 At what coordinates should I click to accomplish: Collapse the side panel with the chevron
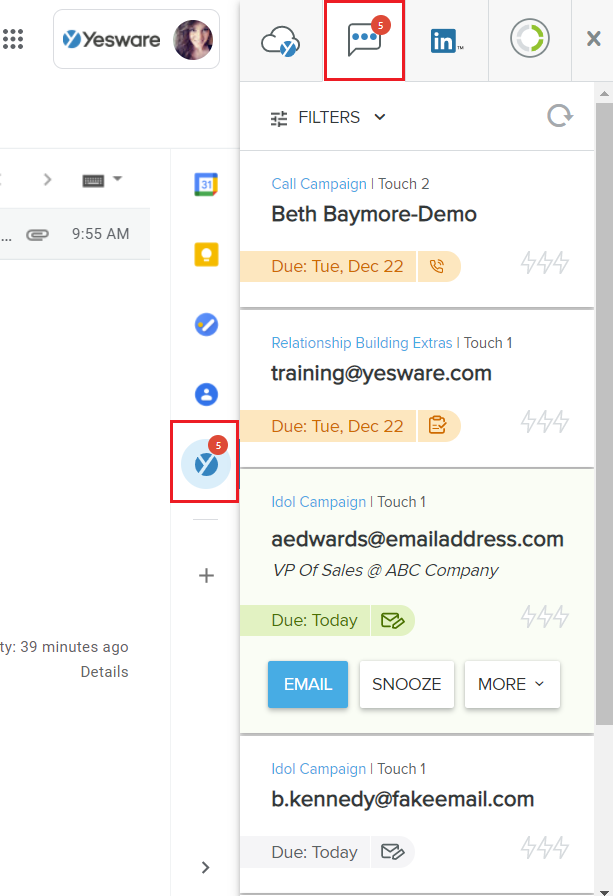(x=206, y=867)
